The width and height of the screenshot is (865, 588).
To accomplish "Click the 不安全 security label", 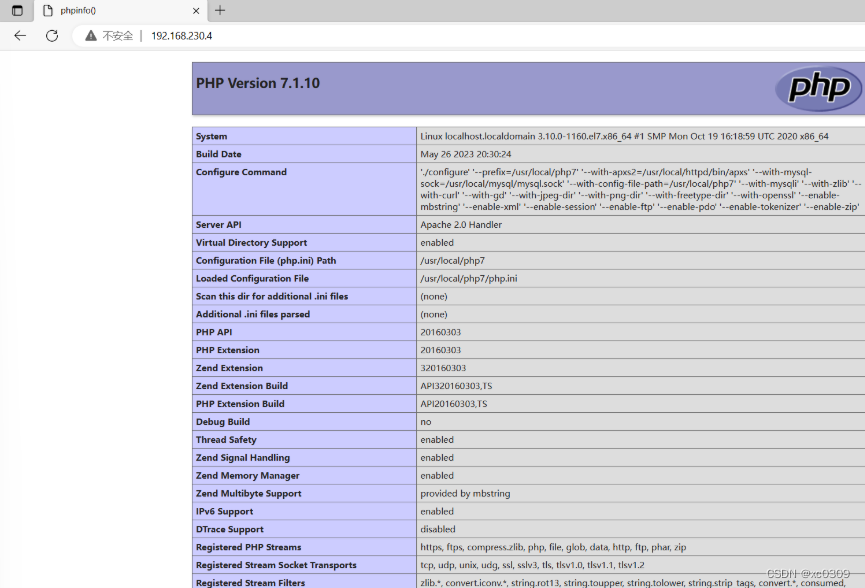I will (x=118, y=36).
